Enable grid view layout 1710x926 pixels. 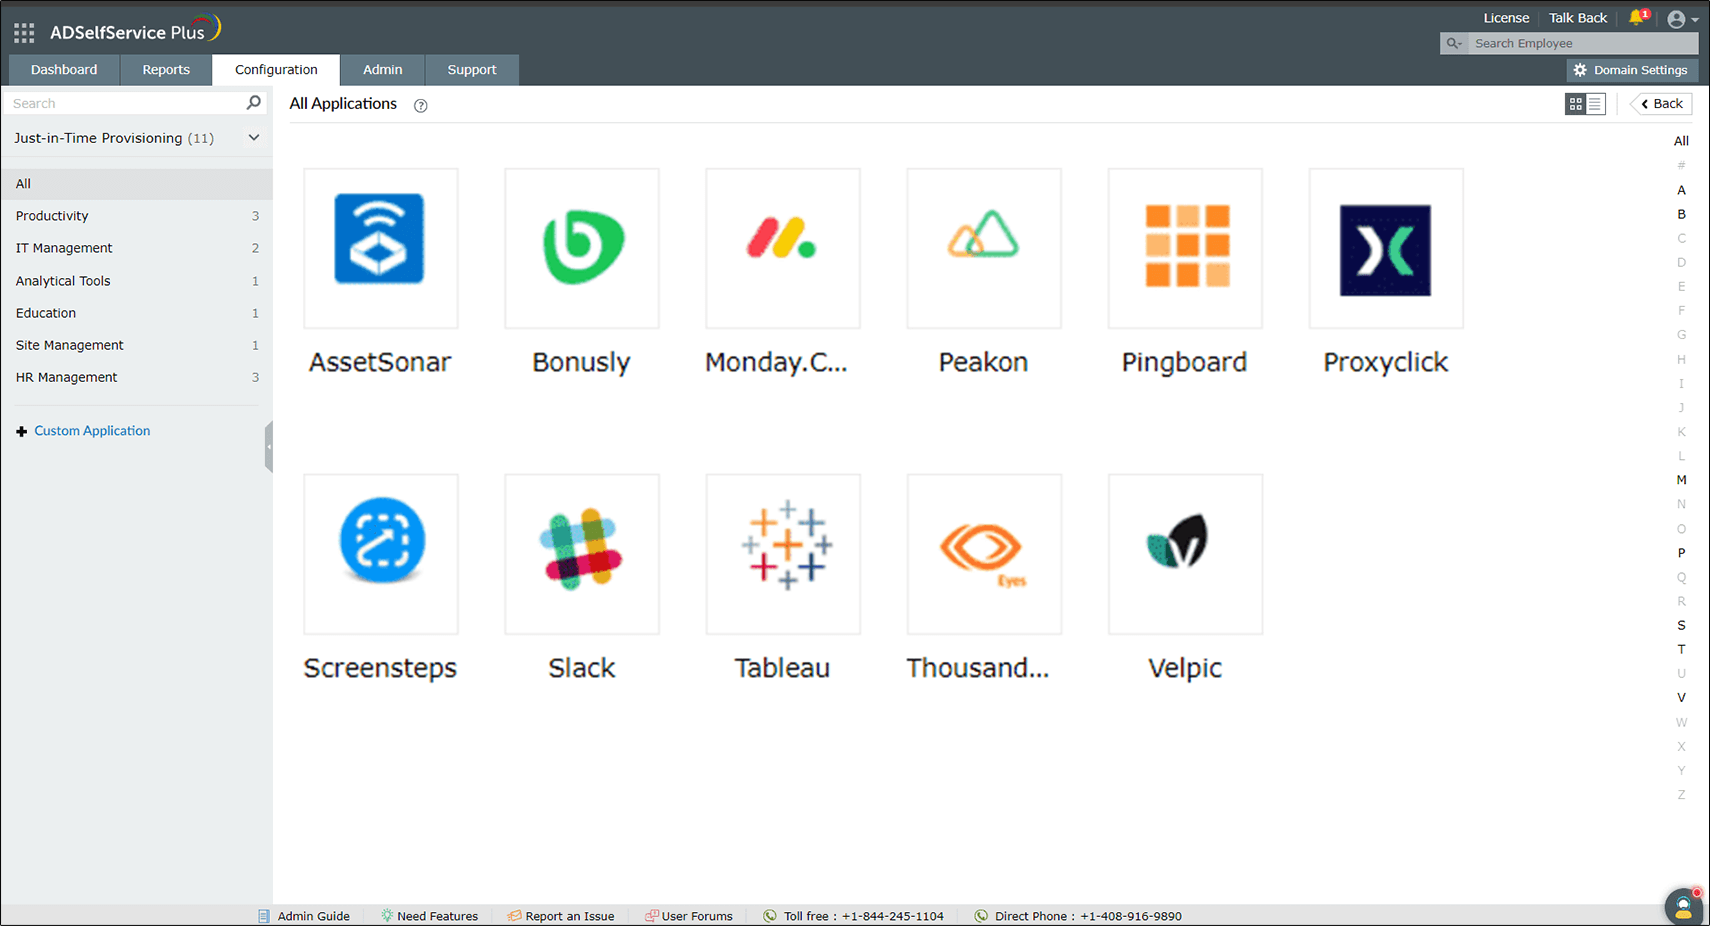tap(1576, 103)
